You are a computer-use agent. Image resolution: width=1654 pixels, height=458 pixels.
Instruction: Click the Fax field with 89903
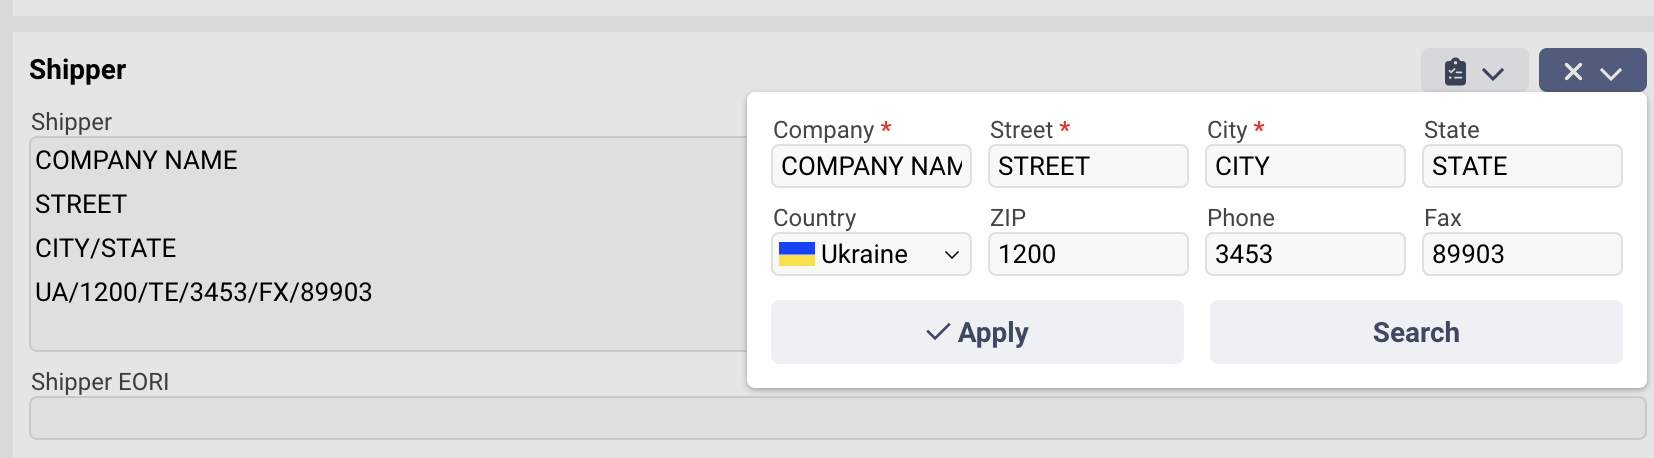(x=1522, y=254)
